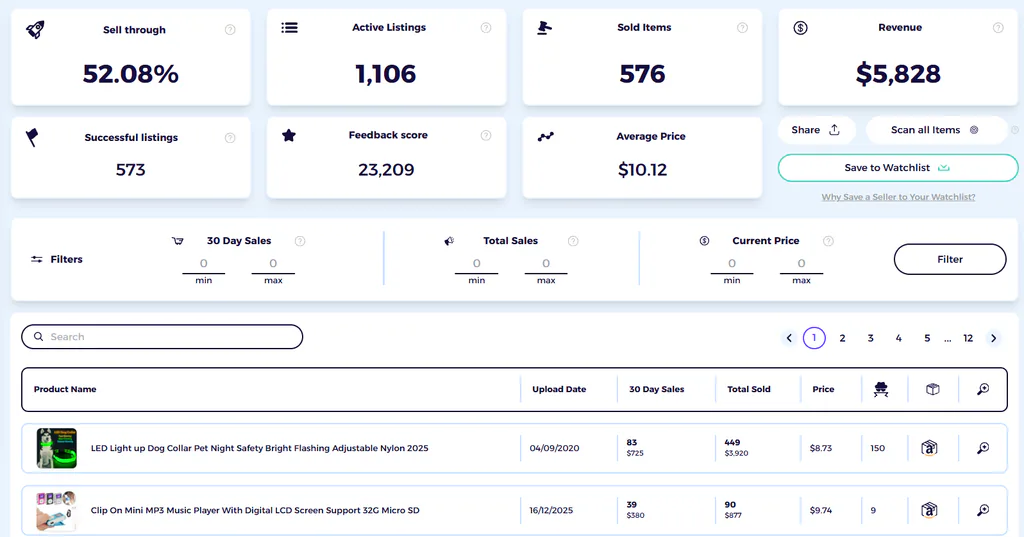Select page 2 in pagination
Viewport: 1024px width, 537px height.
point(842,338)
